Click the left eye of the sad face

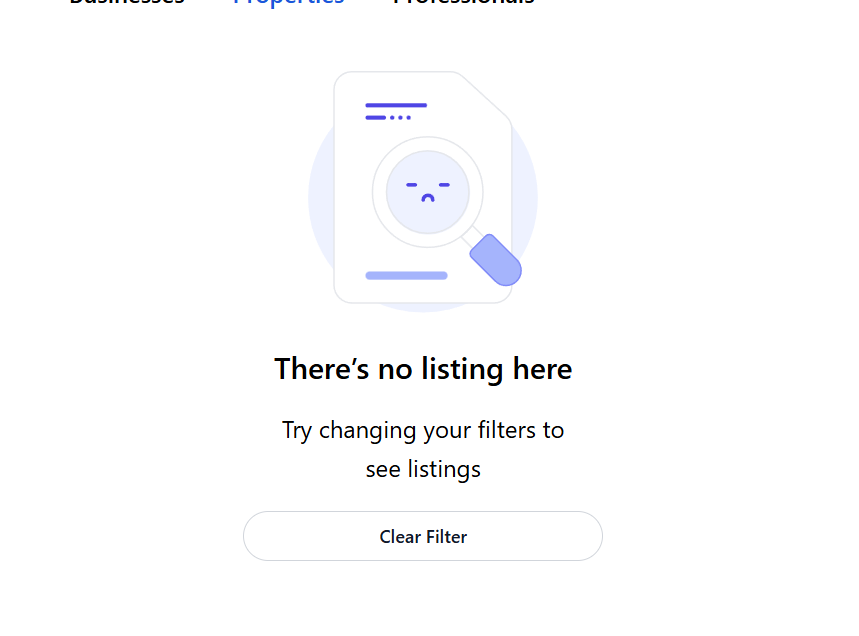click(x=411, y=185)
